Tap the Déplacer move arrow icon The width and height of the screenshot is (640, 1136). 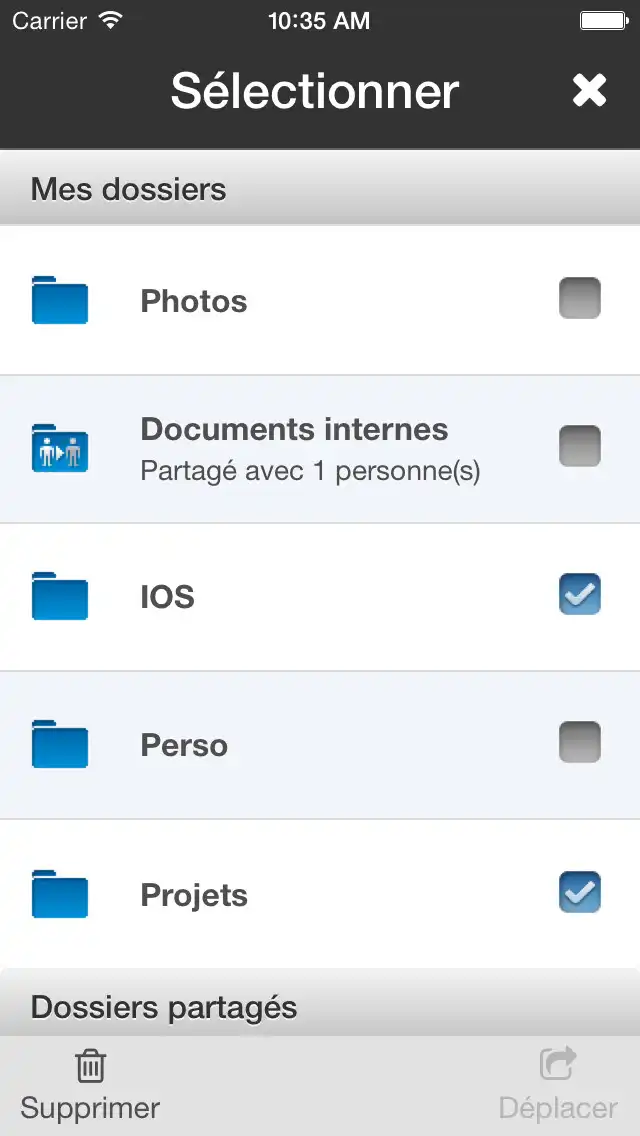(558, 1064)
